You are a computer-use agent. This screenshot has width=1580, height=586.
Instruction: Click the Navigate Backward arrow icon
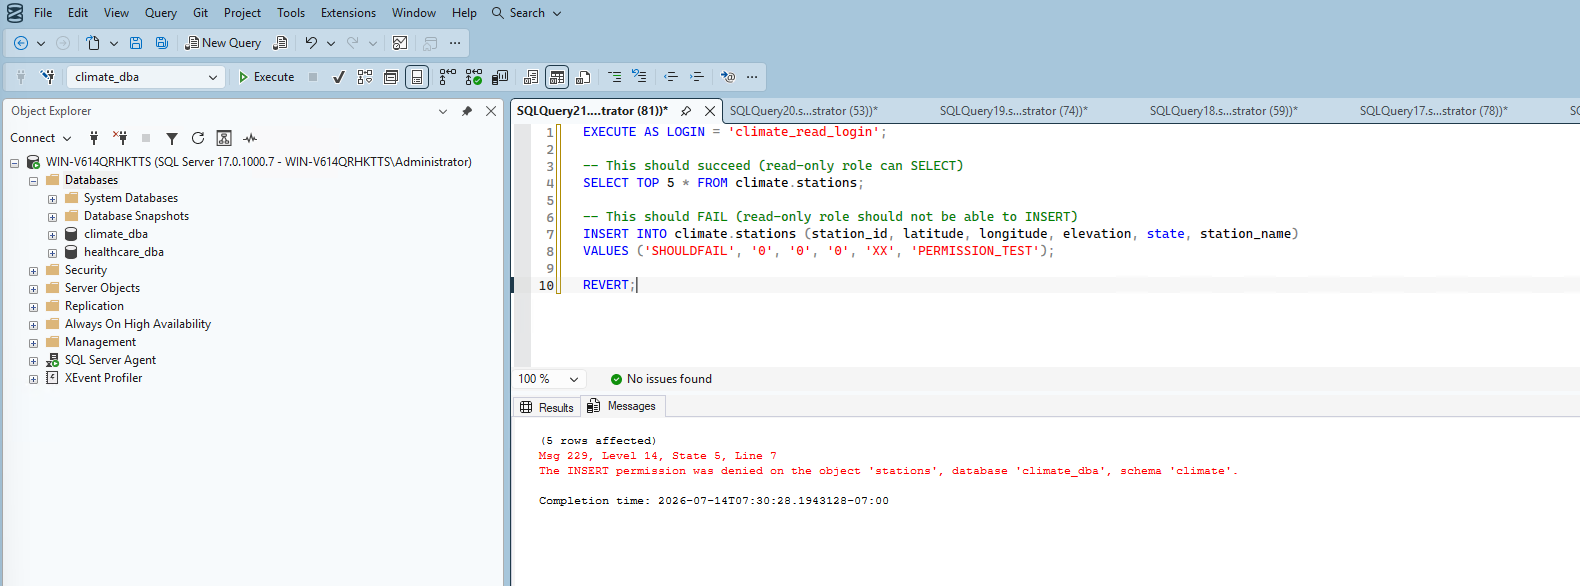(x=20, y=43)
